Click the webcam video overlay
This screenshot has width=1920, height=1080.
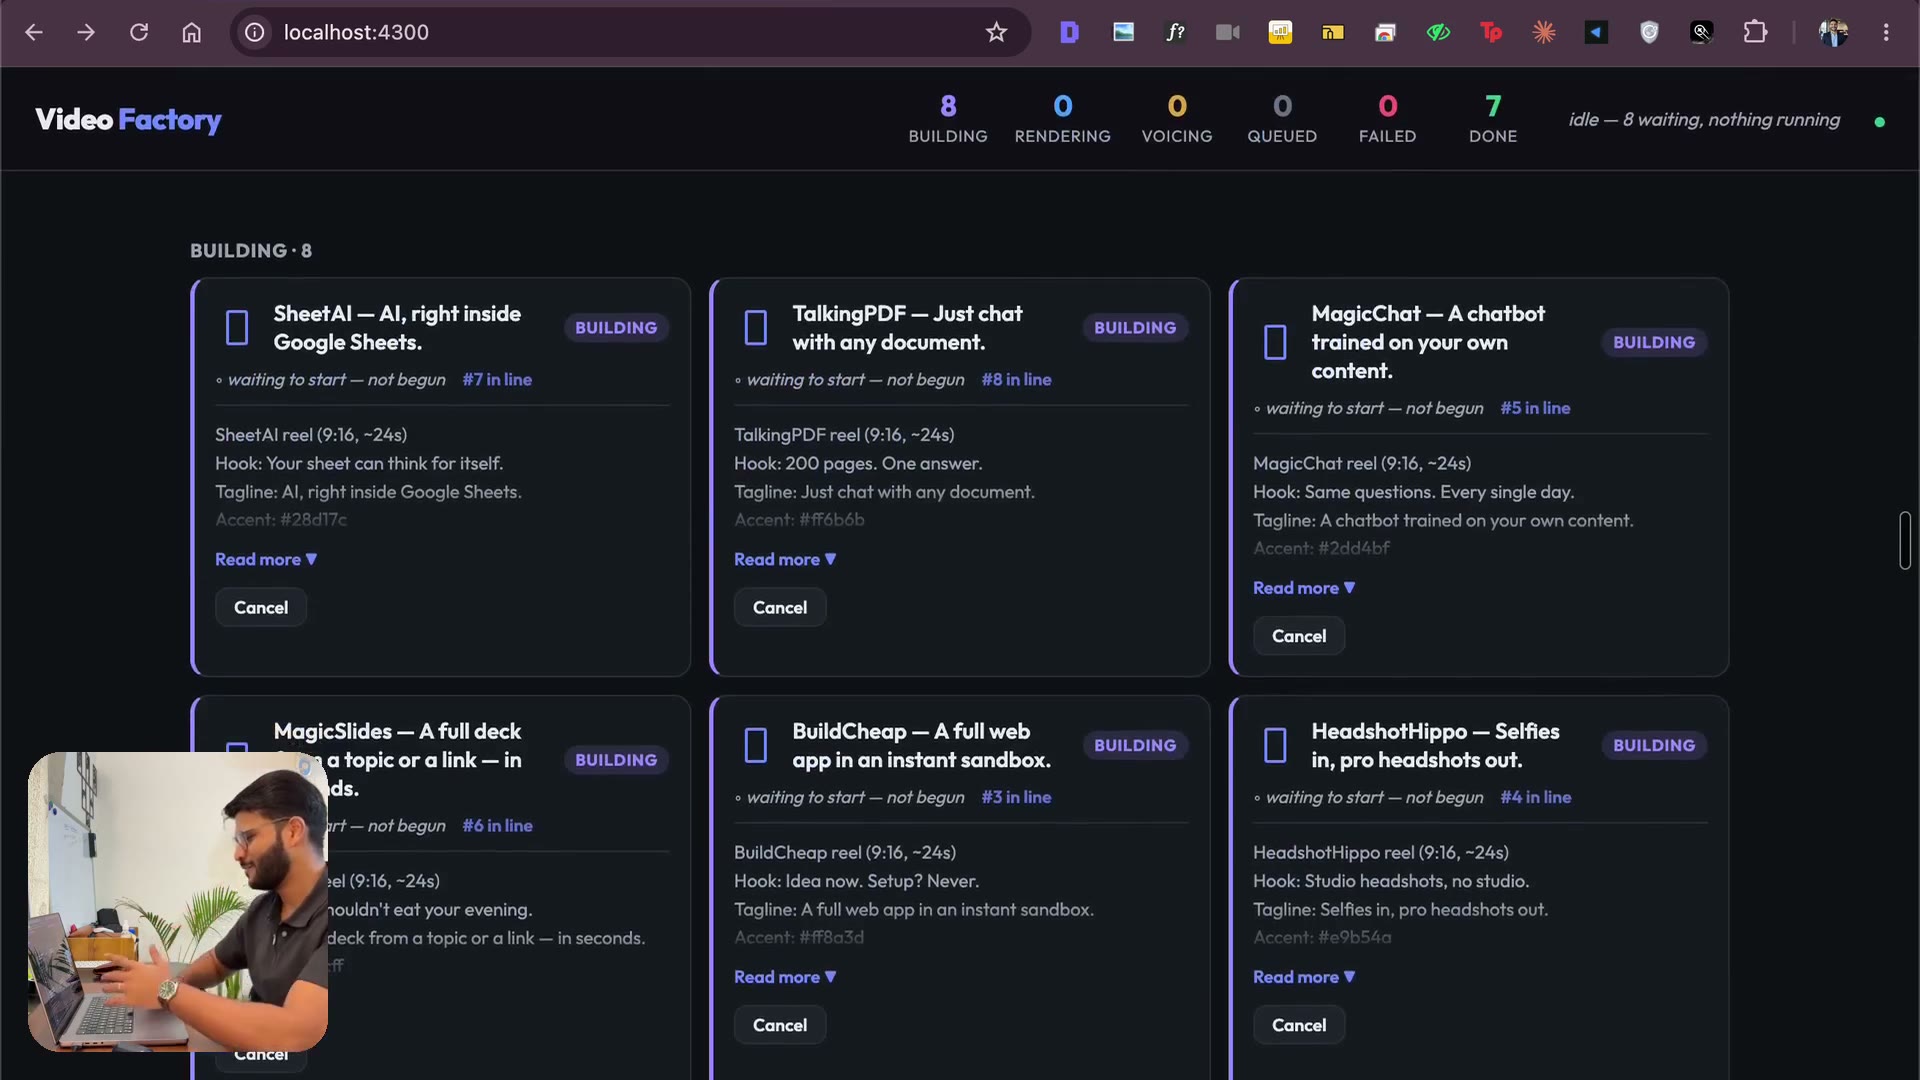[x=178, y=902]
